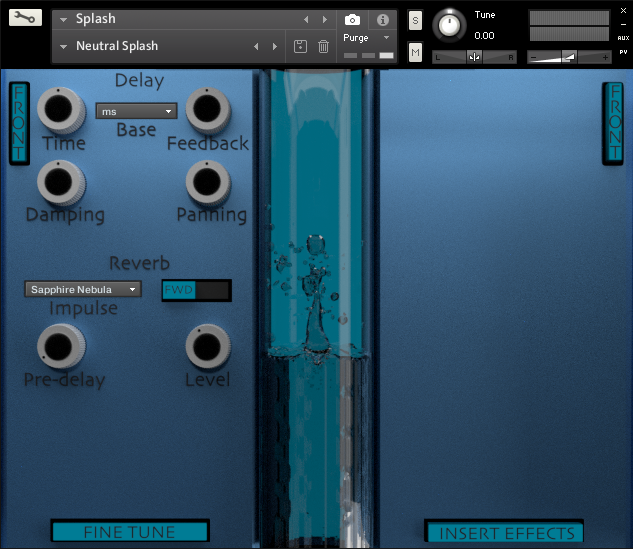Click the reverb Pre-delay knob
633x549 pixels.
(x=61, y=346)
